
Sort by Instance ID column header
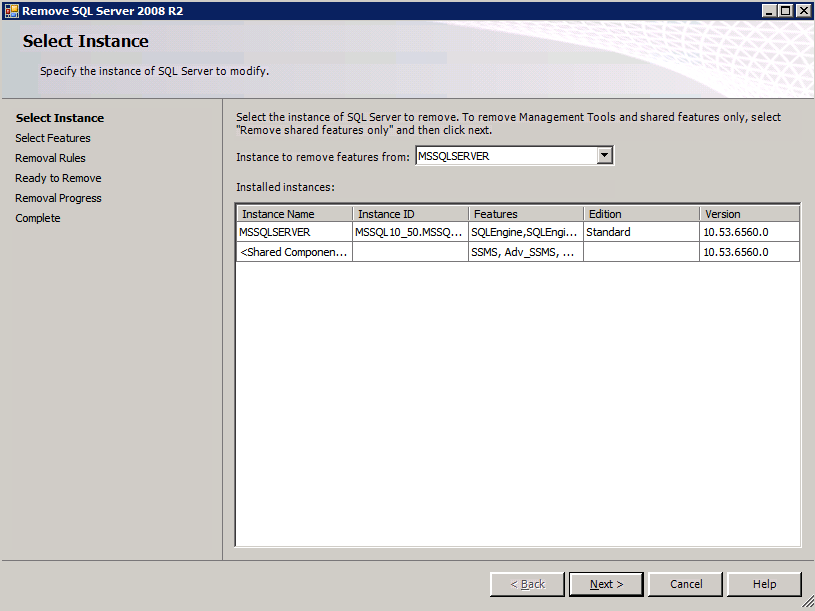411,214
